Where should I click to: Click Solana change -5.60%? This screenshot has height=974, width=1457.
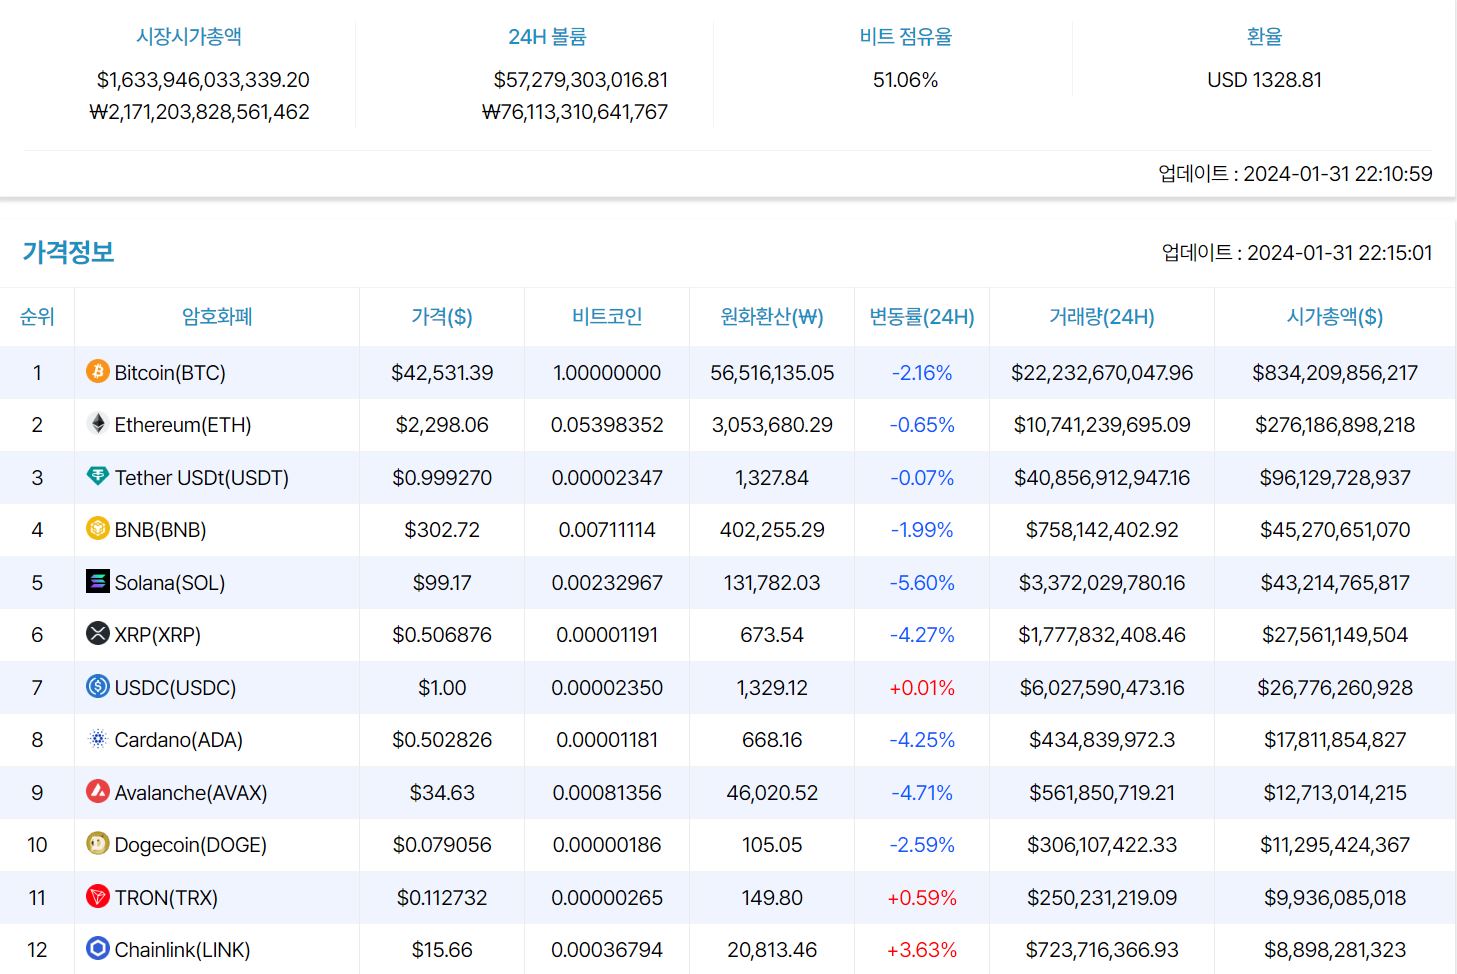click(x=922, y=583)
